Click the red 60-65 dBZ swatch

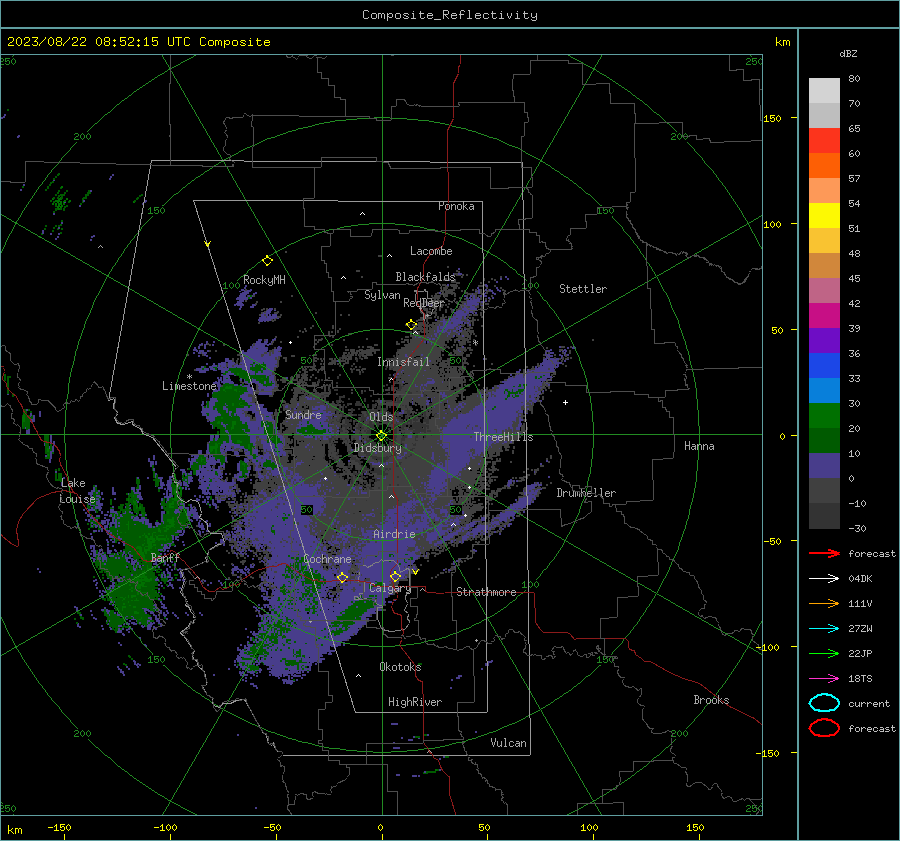pos(824,141)
